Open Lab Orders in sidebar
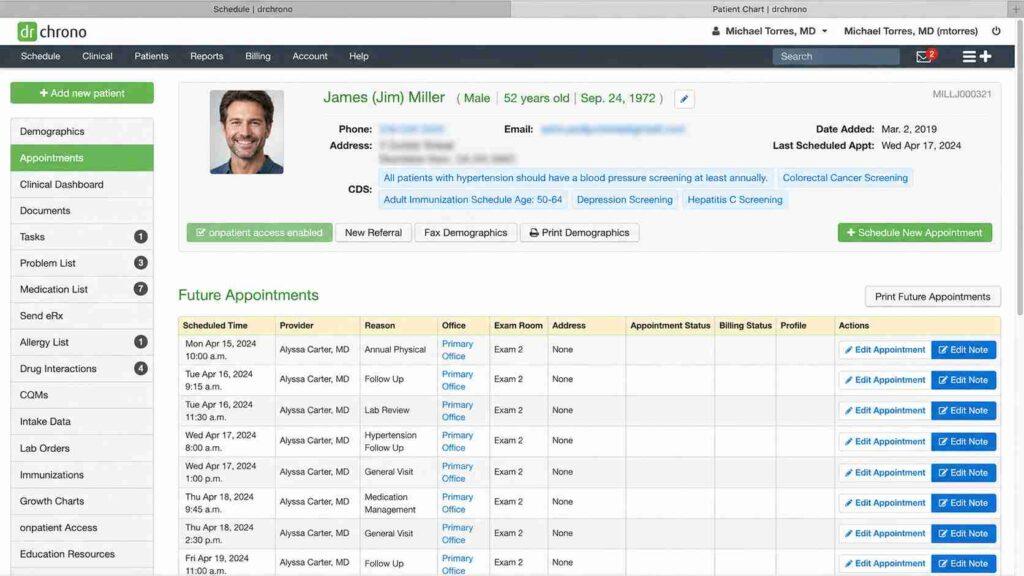 pyautogui.click(x=82, y=448)
